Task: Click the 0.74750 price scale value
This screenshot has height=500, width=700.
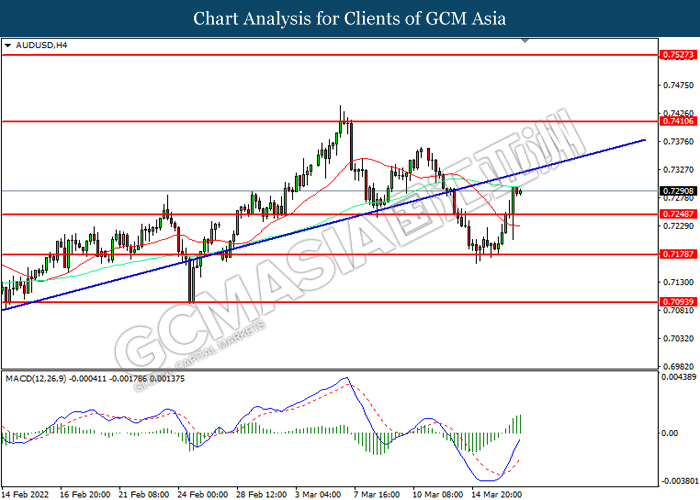Action: pos(679,85)
